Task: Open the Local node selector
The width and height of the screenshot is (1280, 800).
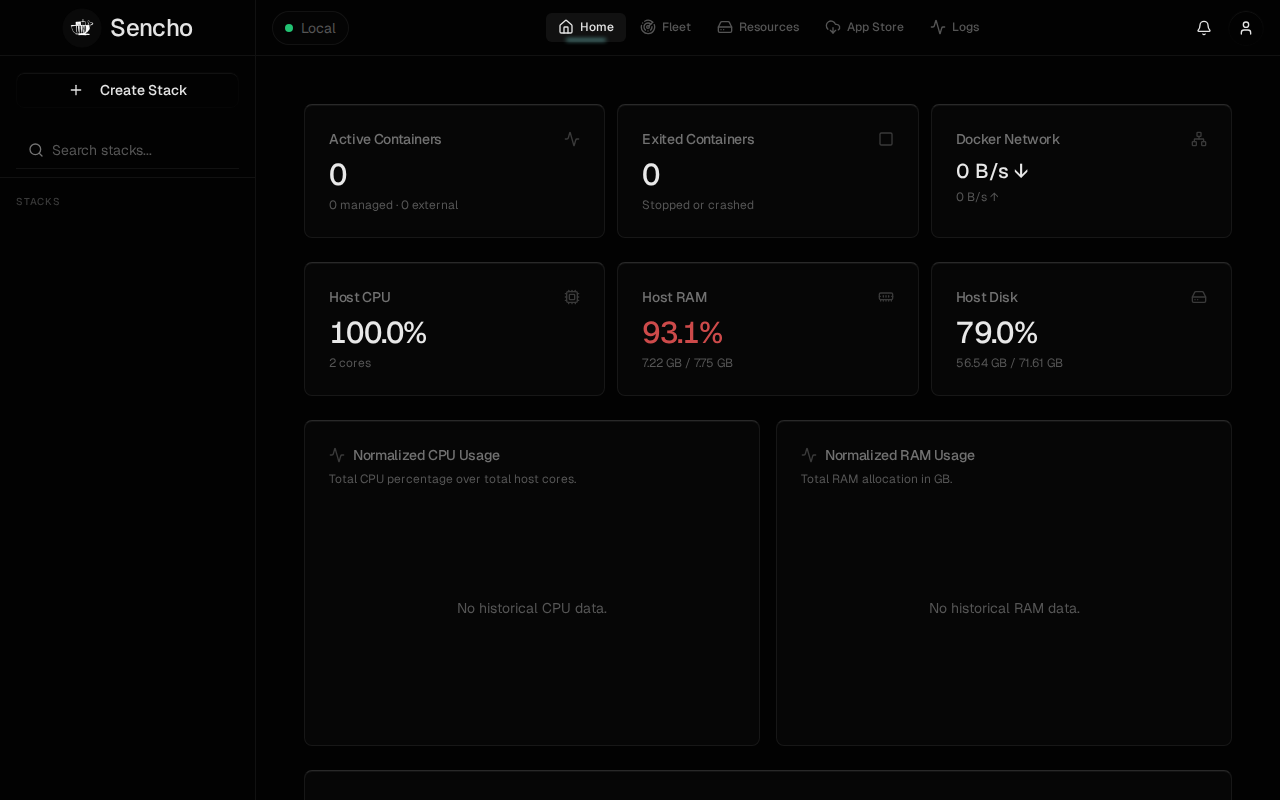Action: pos(310,28)
